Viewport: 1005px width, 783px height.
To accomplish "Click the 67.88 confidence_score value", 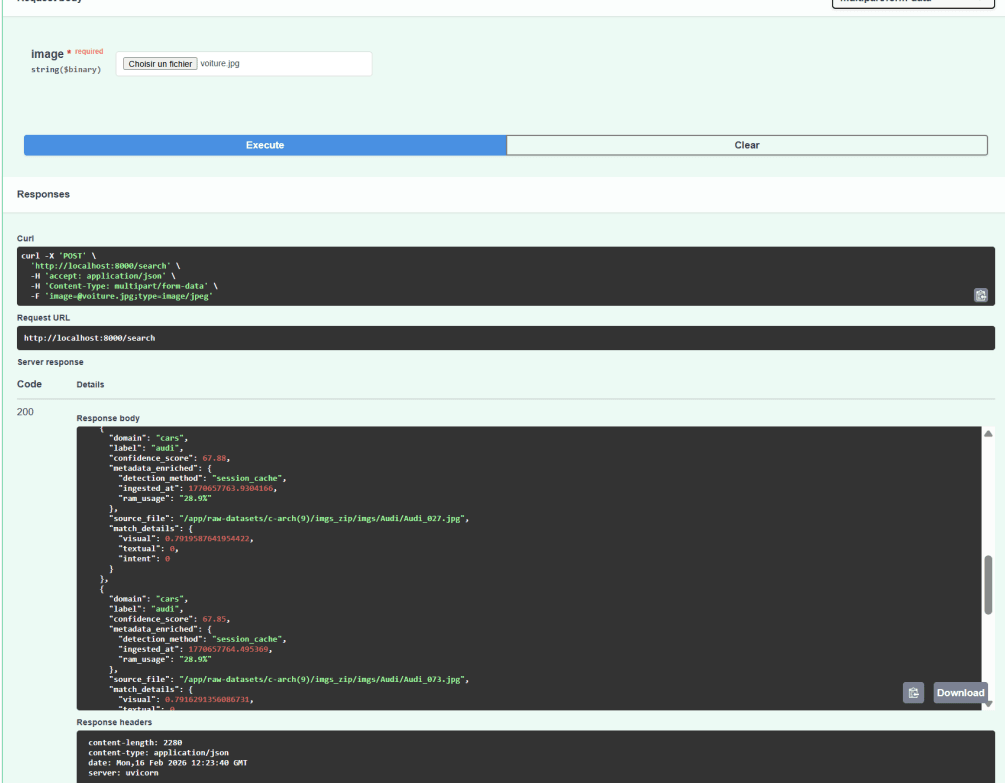I will [214, 458].
